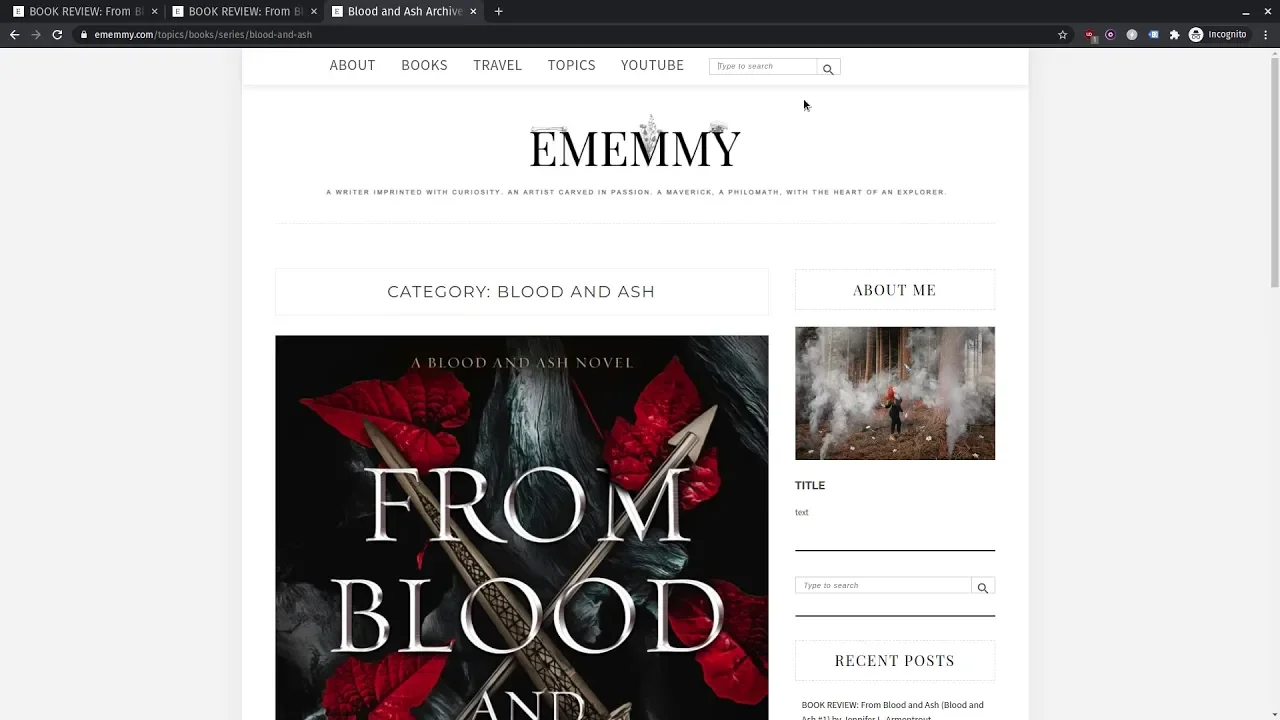Open a new tab with plus icon
This screenshot has height=720, width=1280.
(498, 11)
